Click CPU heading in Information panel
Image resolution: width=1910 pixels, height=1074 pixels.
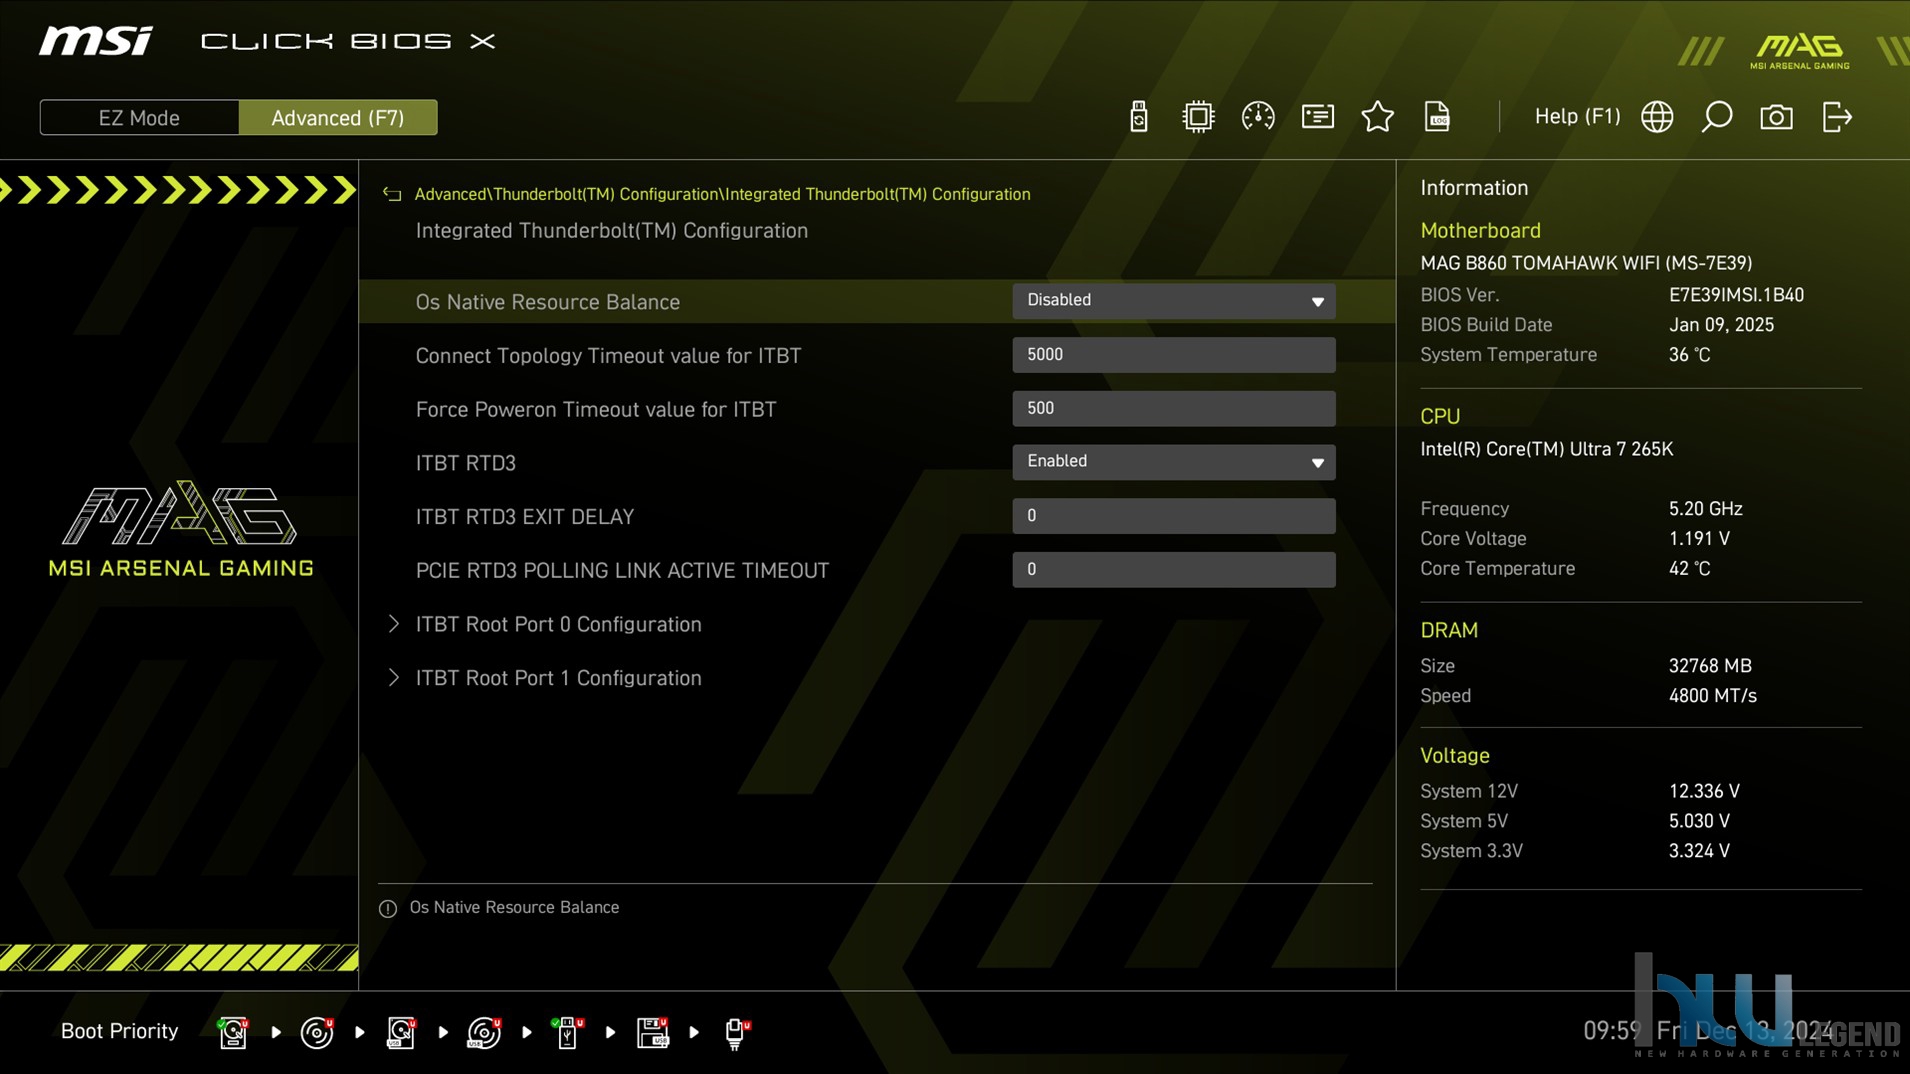(1440, 417)
